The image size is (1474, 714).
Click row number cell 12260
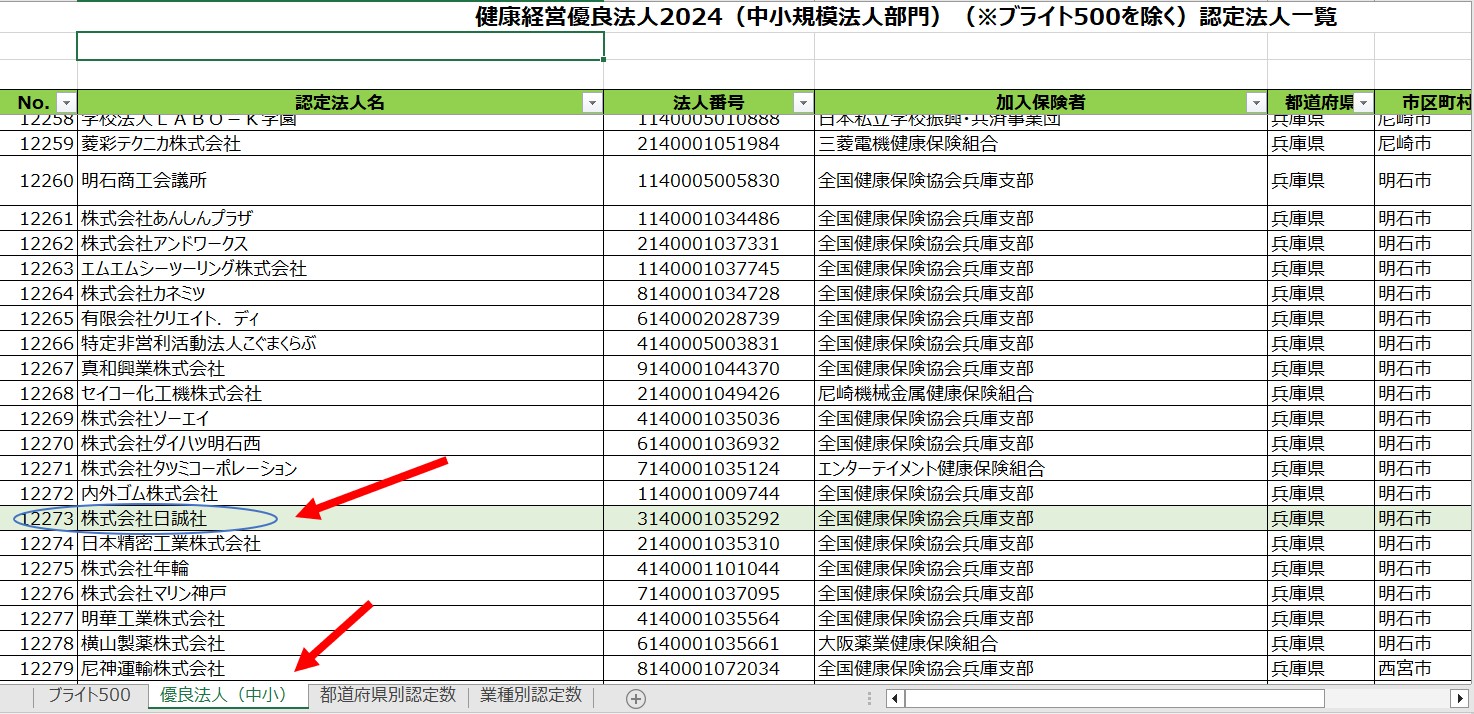[39, 181]
